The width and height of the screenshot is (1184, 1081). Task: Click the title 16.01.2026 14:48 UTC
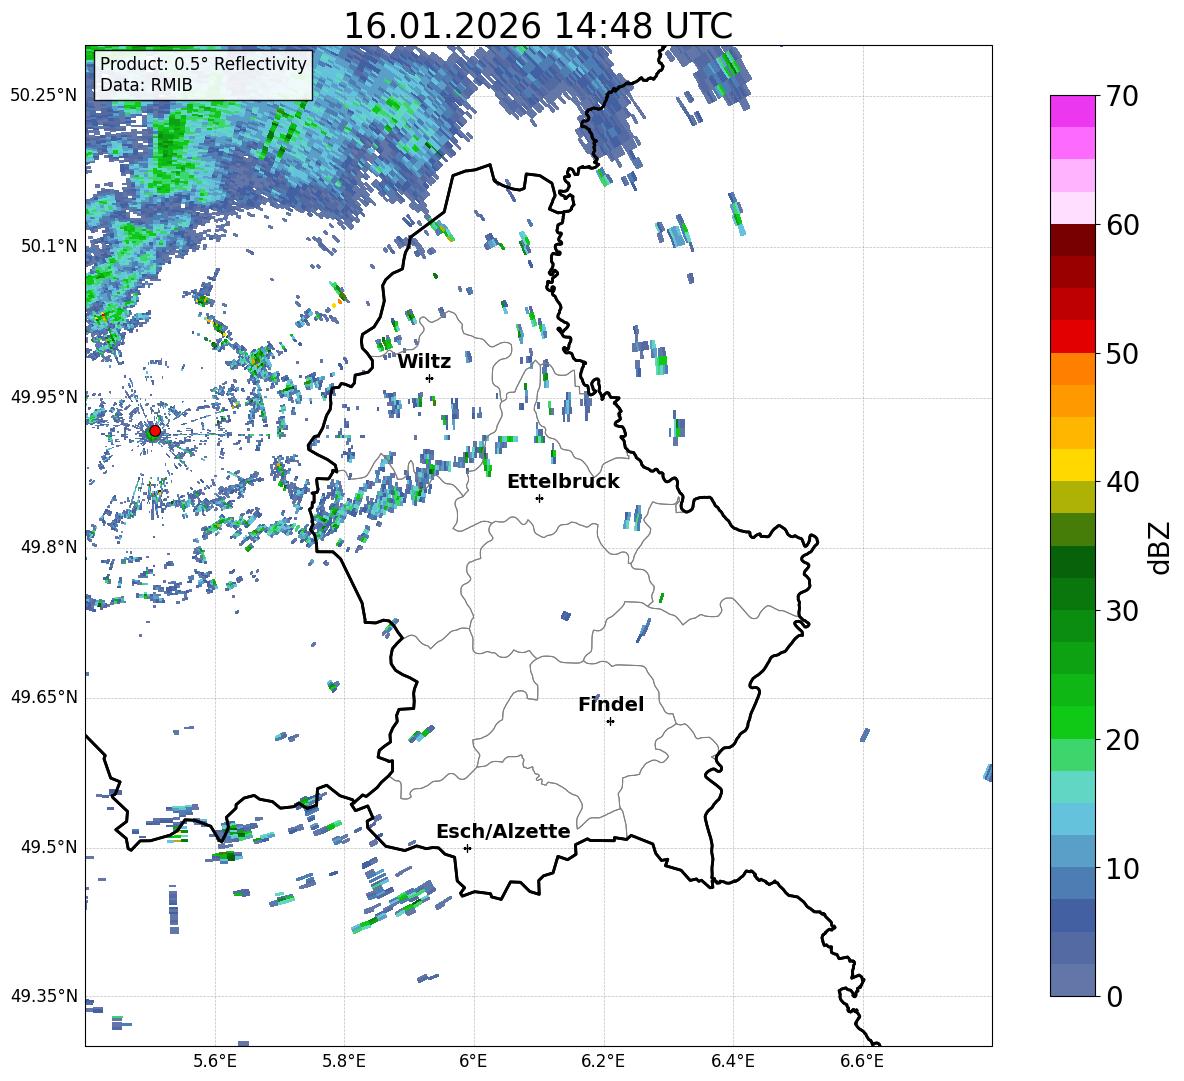pyautogui.click(x=538, y=26)
